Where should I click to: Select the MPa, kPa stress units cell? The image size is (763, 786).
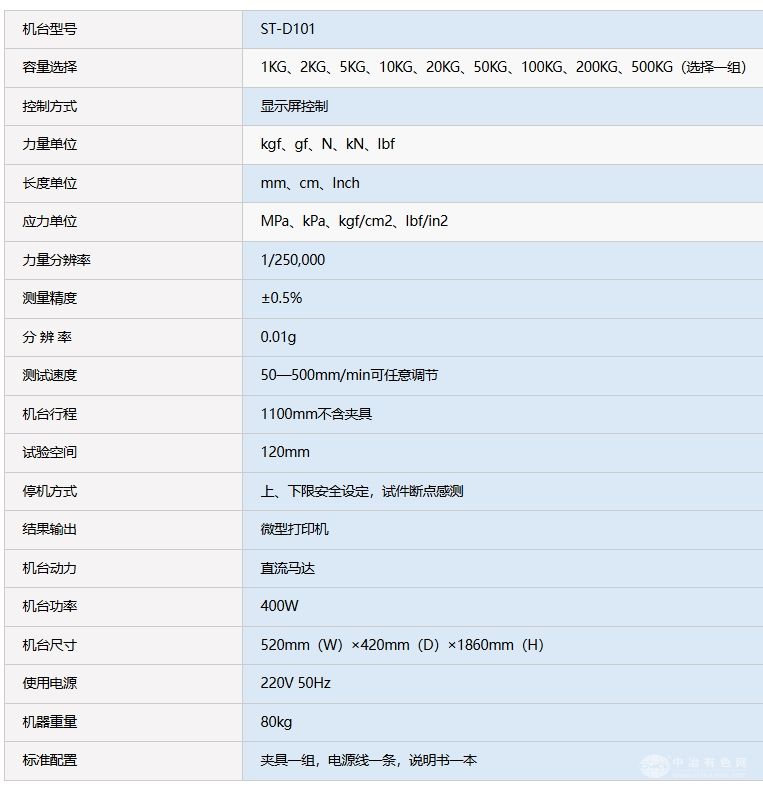coord(354,221)
